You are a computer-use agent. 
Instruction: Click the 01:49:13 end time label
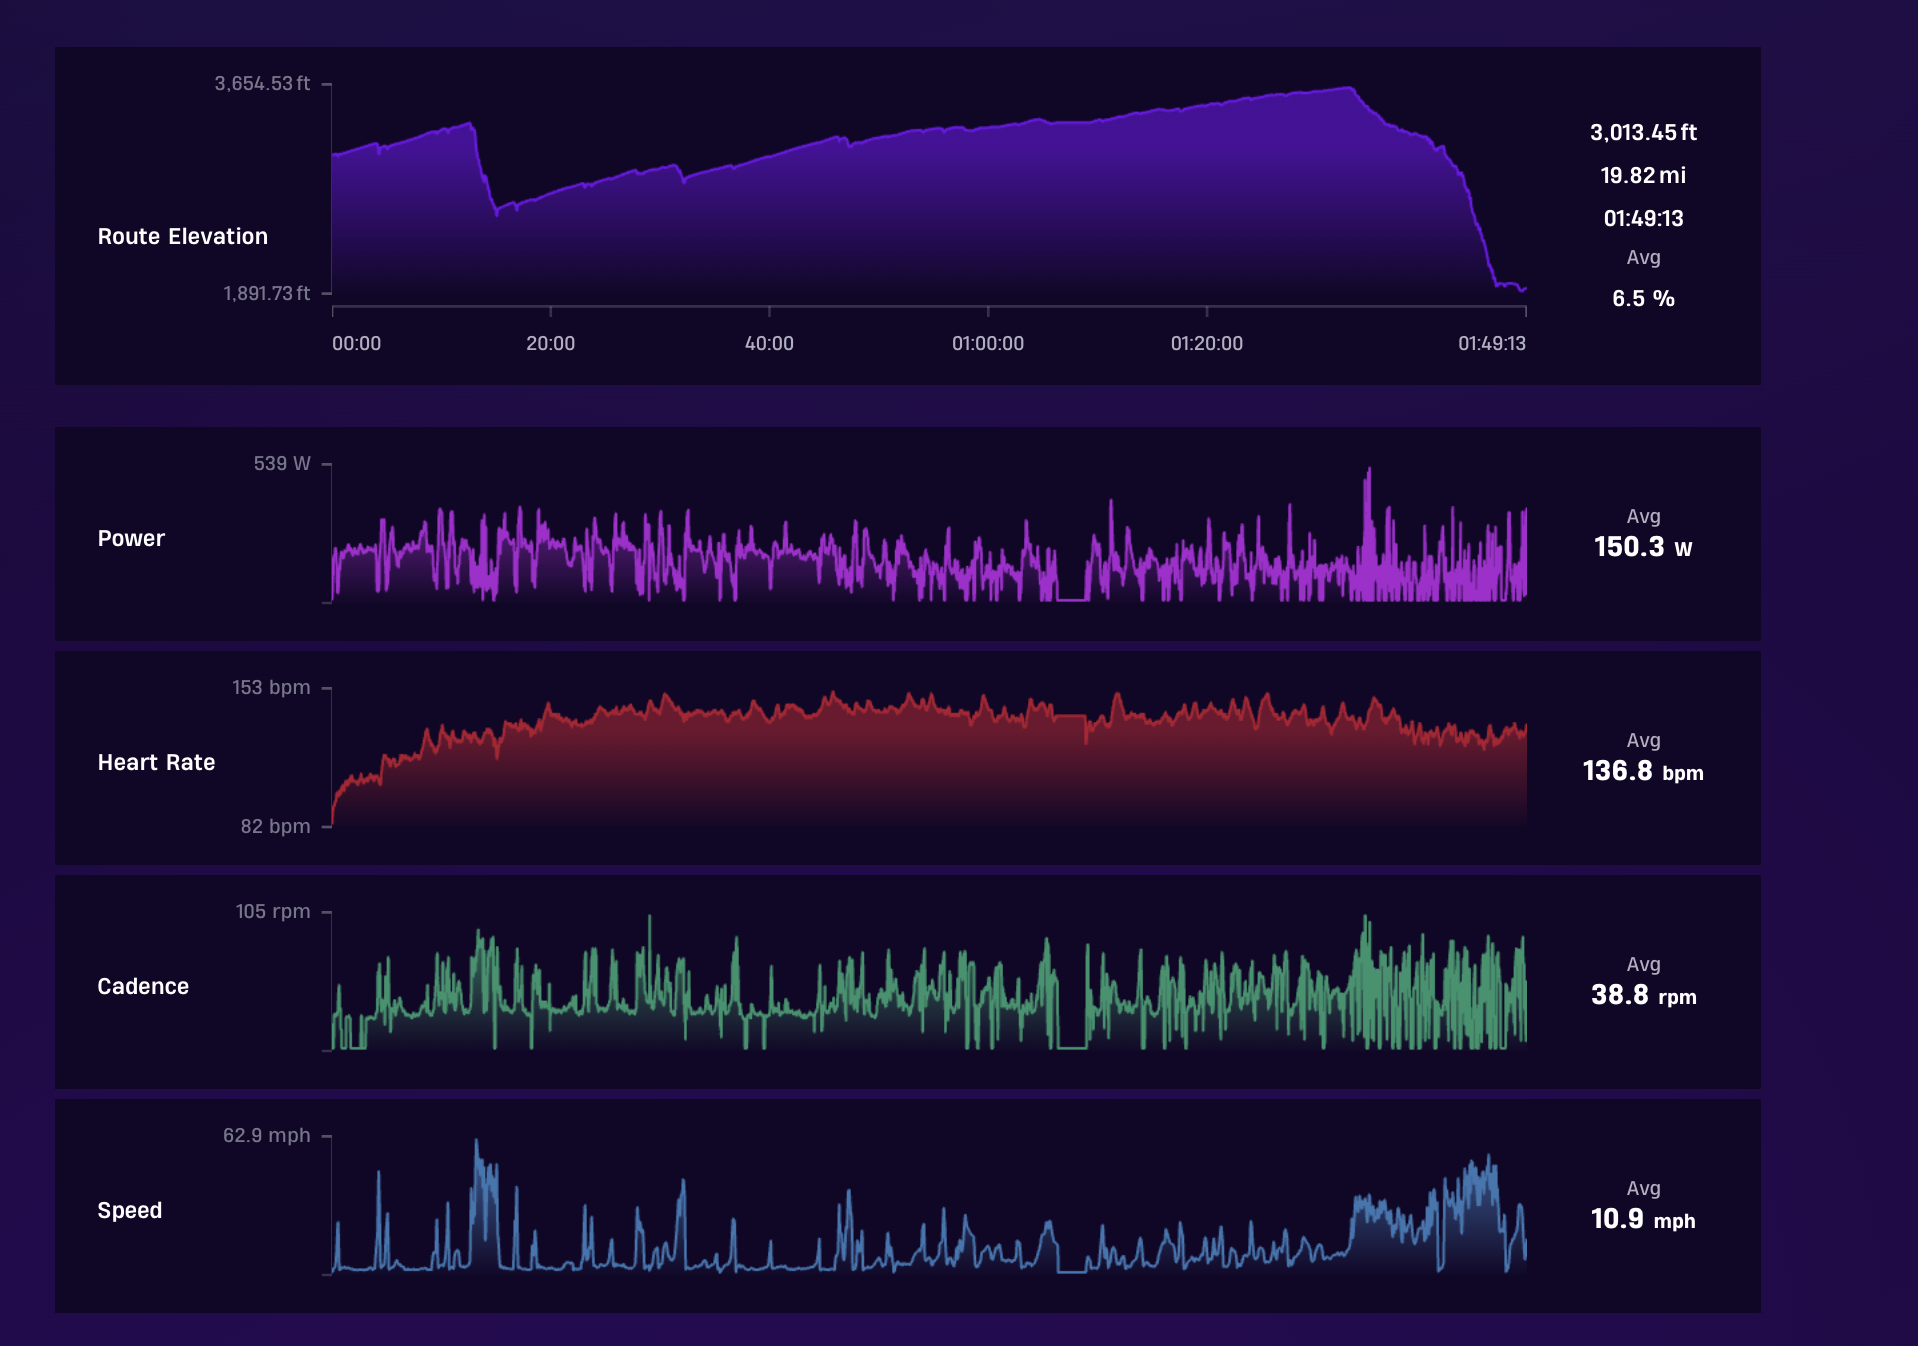1492,343
